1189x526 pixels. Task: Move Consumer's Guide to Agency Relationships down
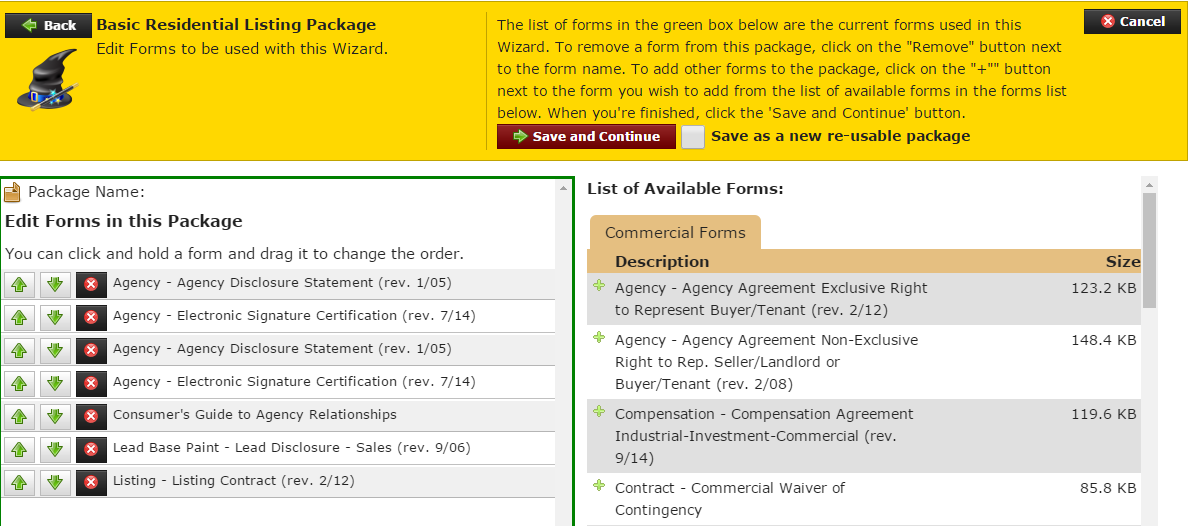(55, 416)
